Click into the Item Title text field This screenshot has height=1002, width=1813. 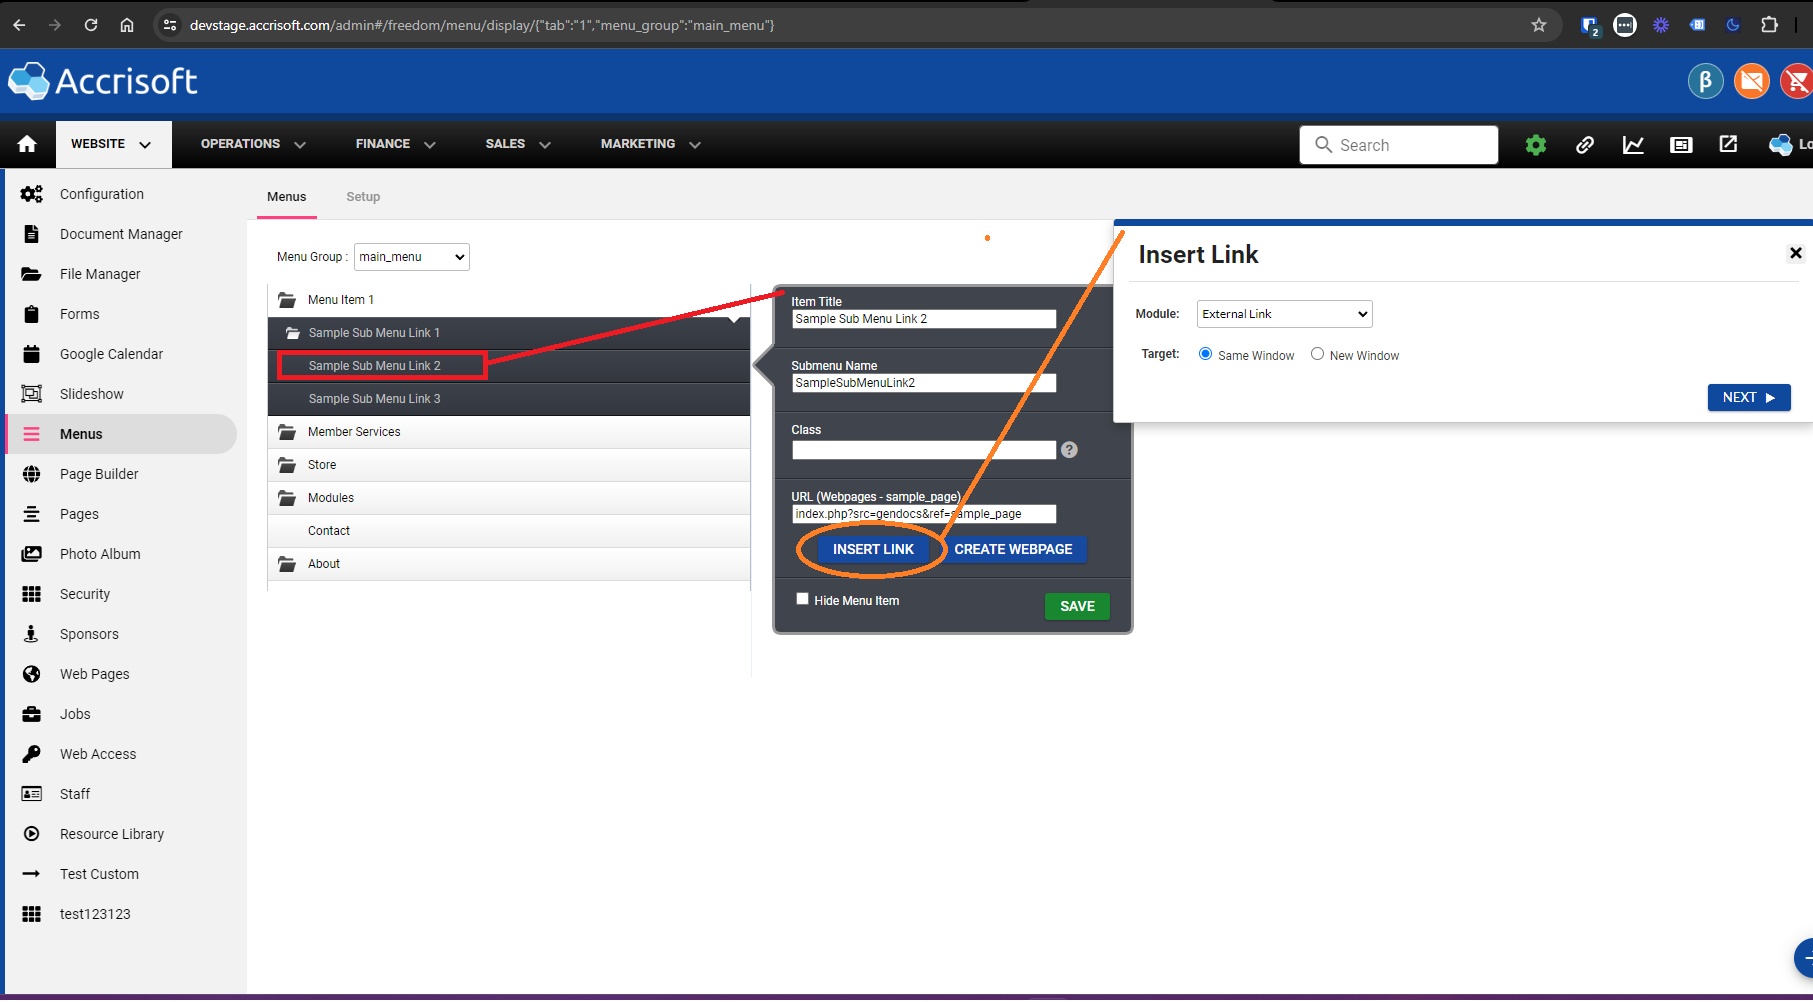pos(923,319)
